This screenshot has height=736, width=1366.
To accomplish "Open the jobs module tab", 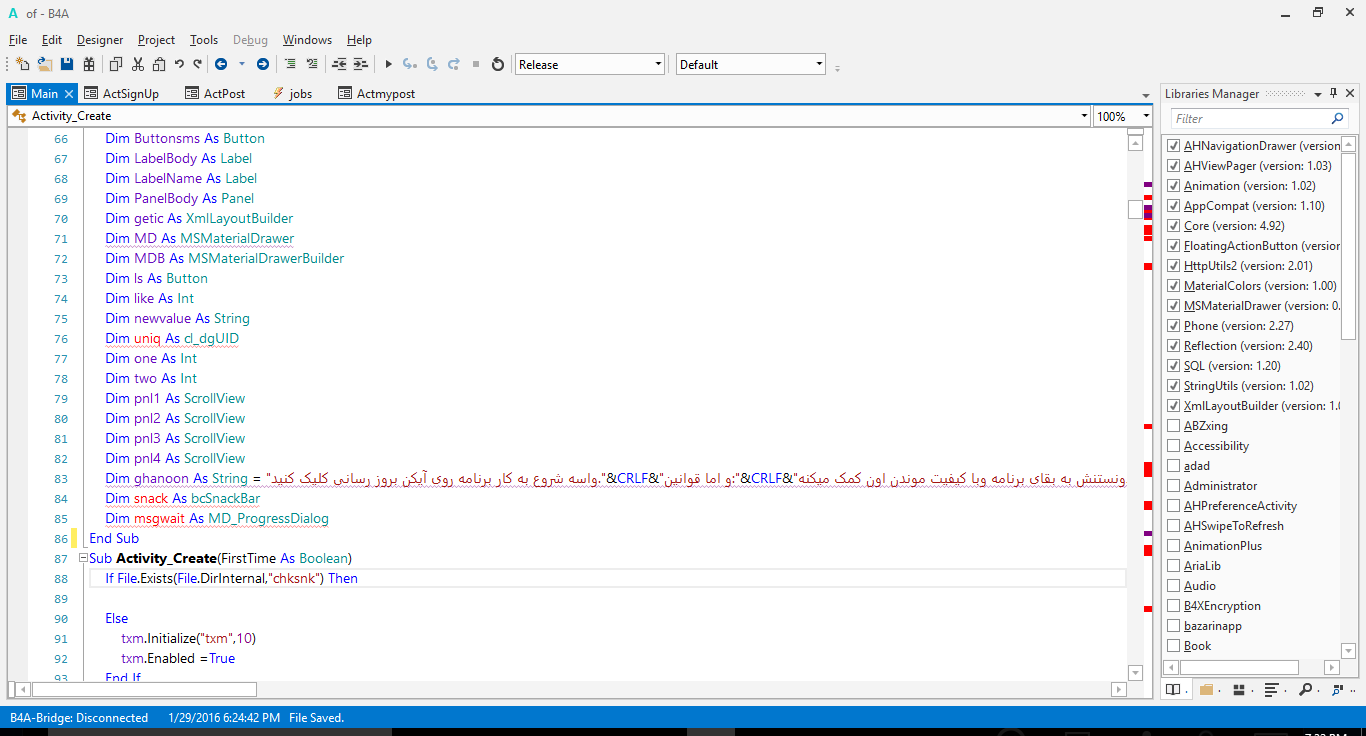I will point(300,93).
